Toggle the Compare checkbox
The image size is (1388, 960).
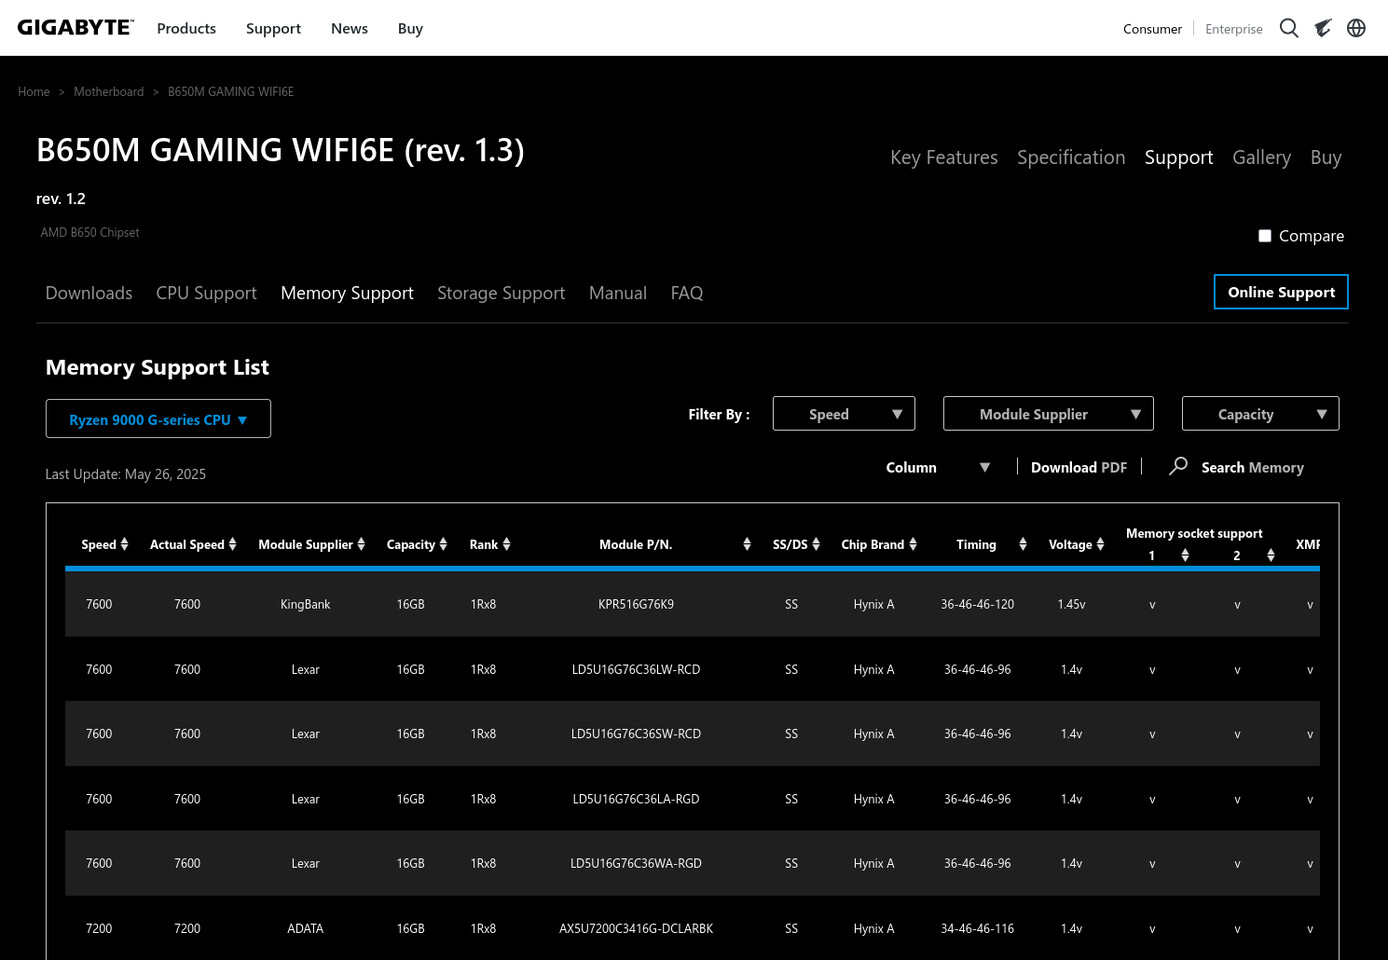tap(1265, 236)
